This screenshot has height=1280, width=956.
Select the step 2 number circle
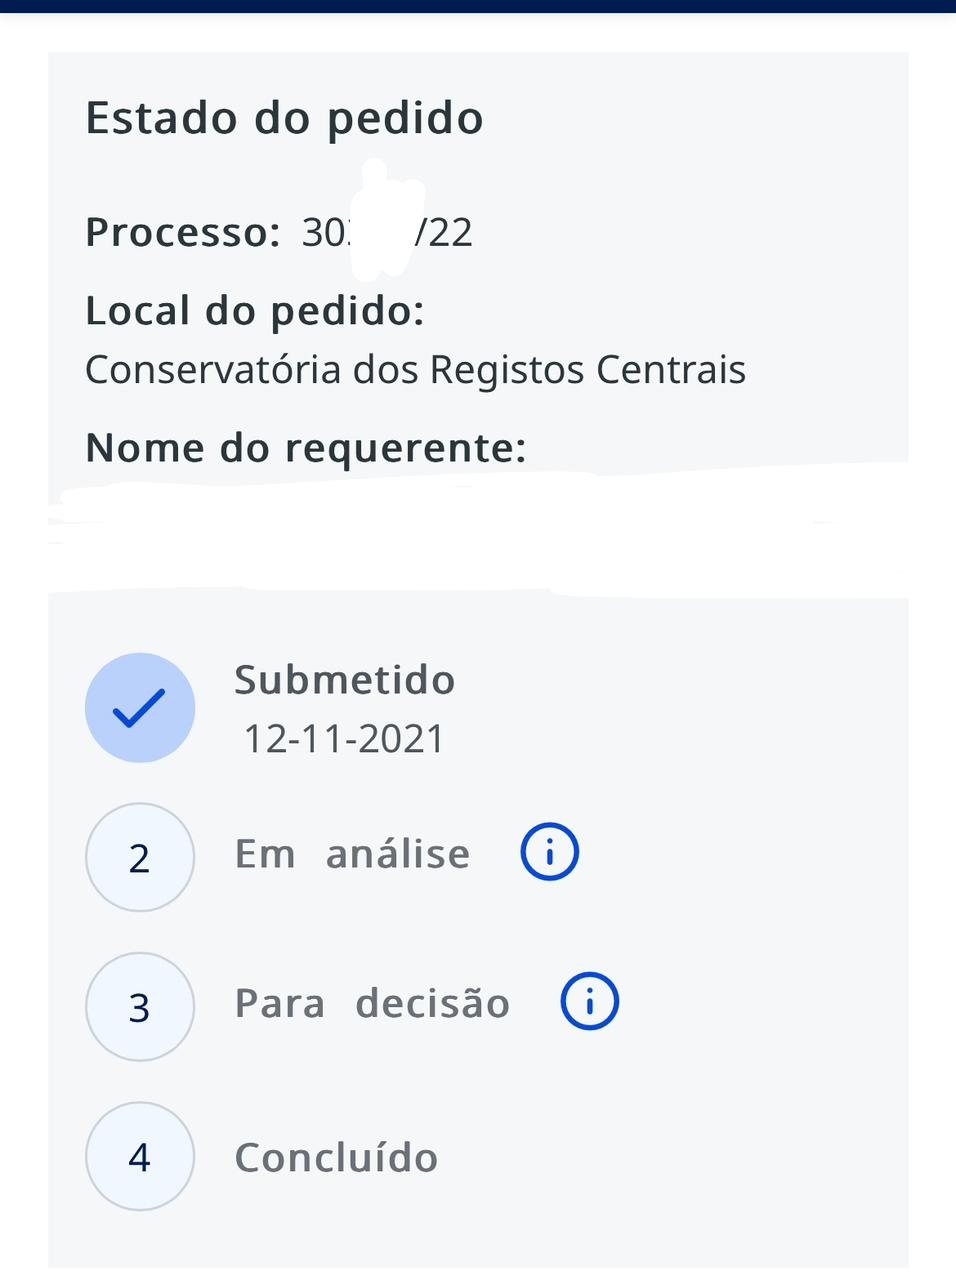coord(140,858)
